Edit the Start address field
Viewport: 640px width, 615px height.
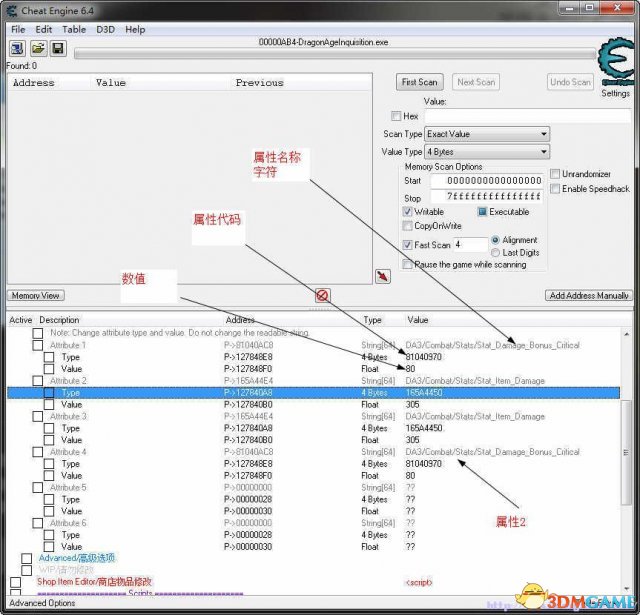coord(487,180)
